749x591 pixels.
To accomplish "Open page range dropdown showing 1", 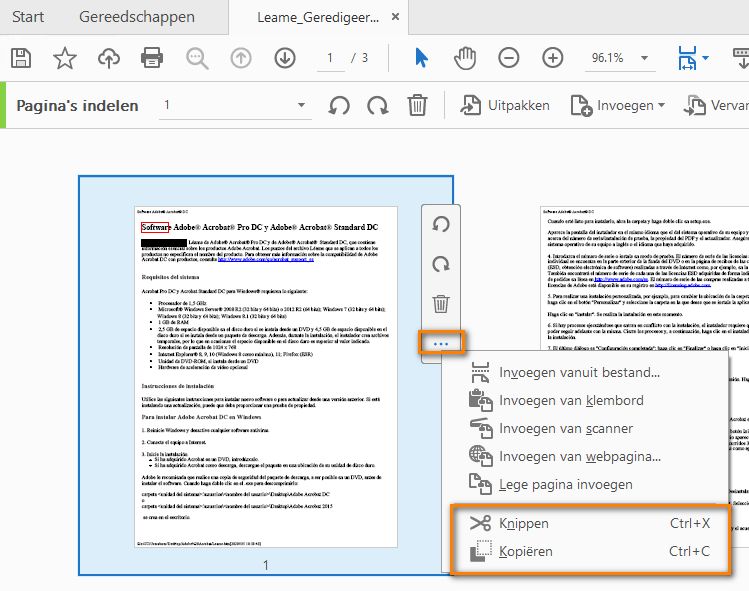I will pos(235,105).
